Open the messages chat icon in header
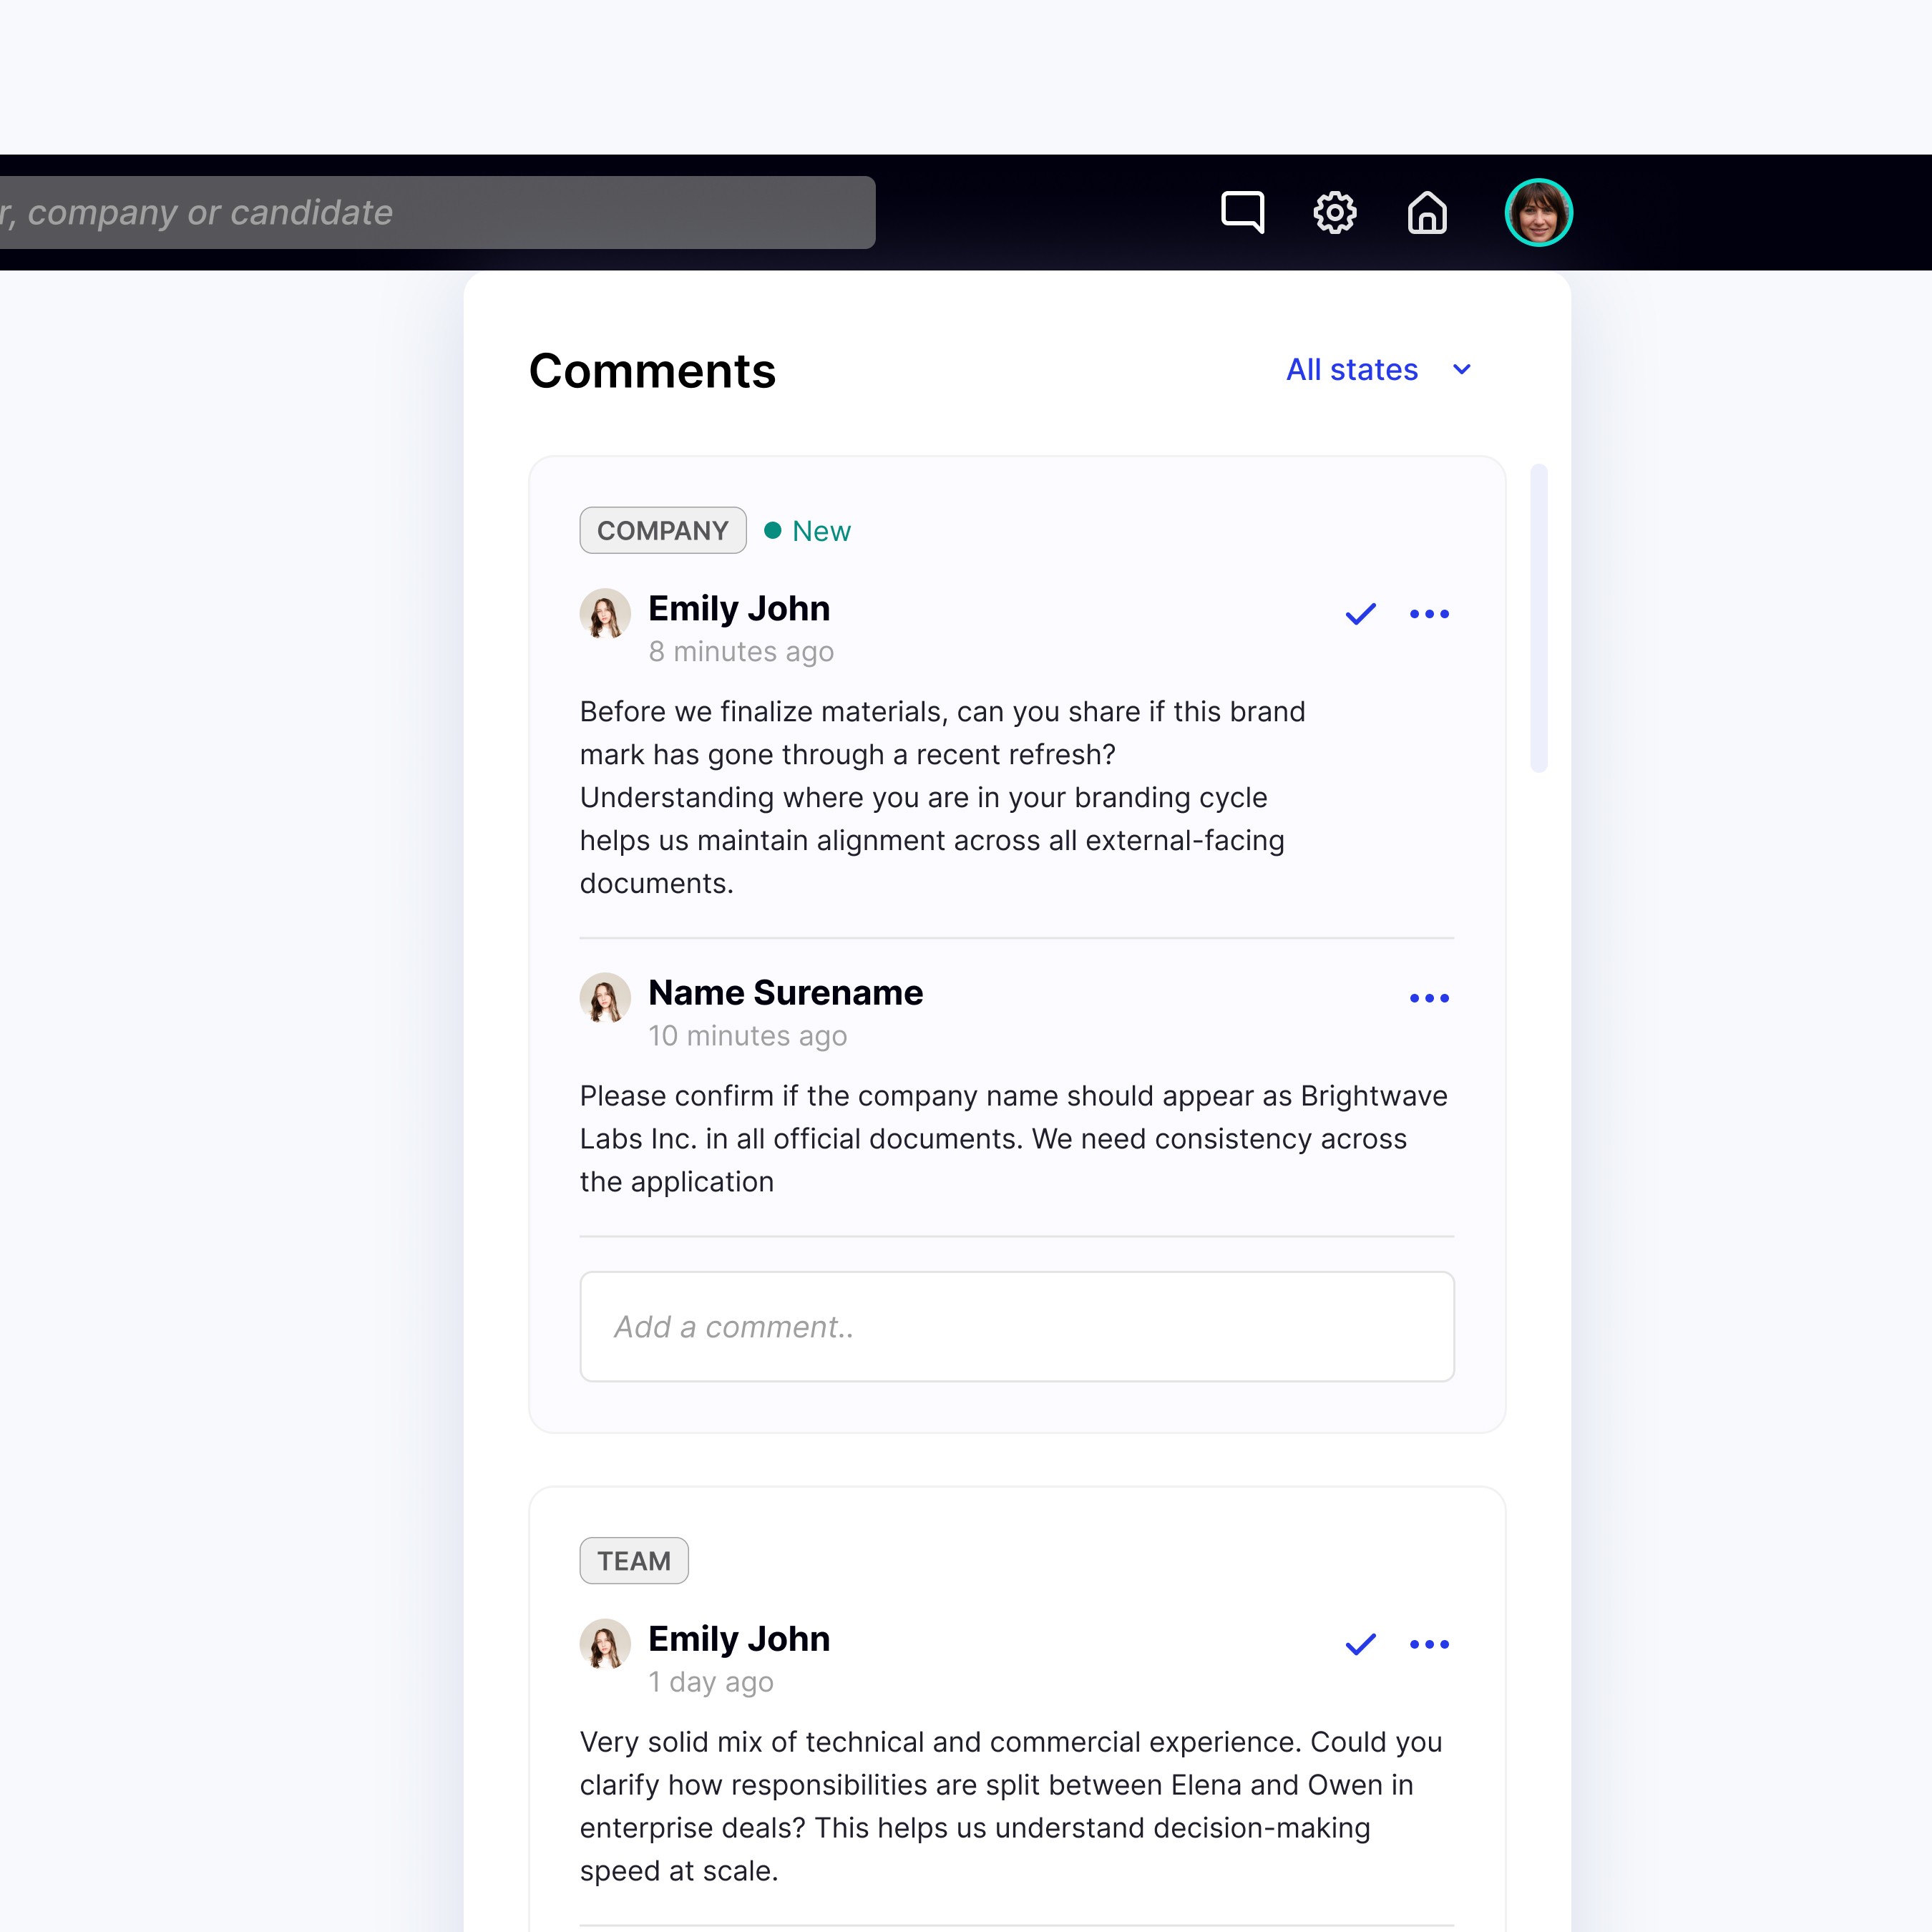Screen dimensions: 1932x1932 point(1242,212)
